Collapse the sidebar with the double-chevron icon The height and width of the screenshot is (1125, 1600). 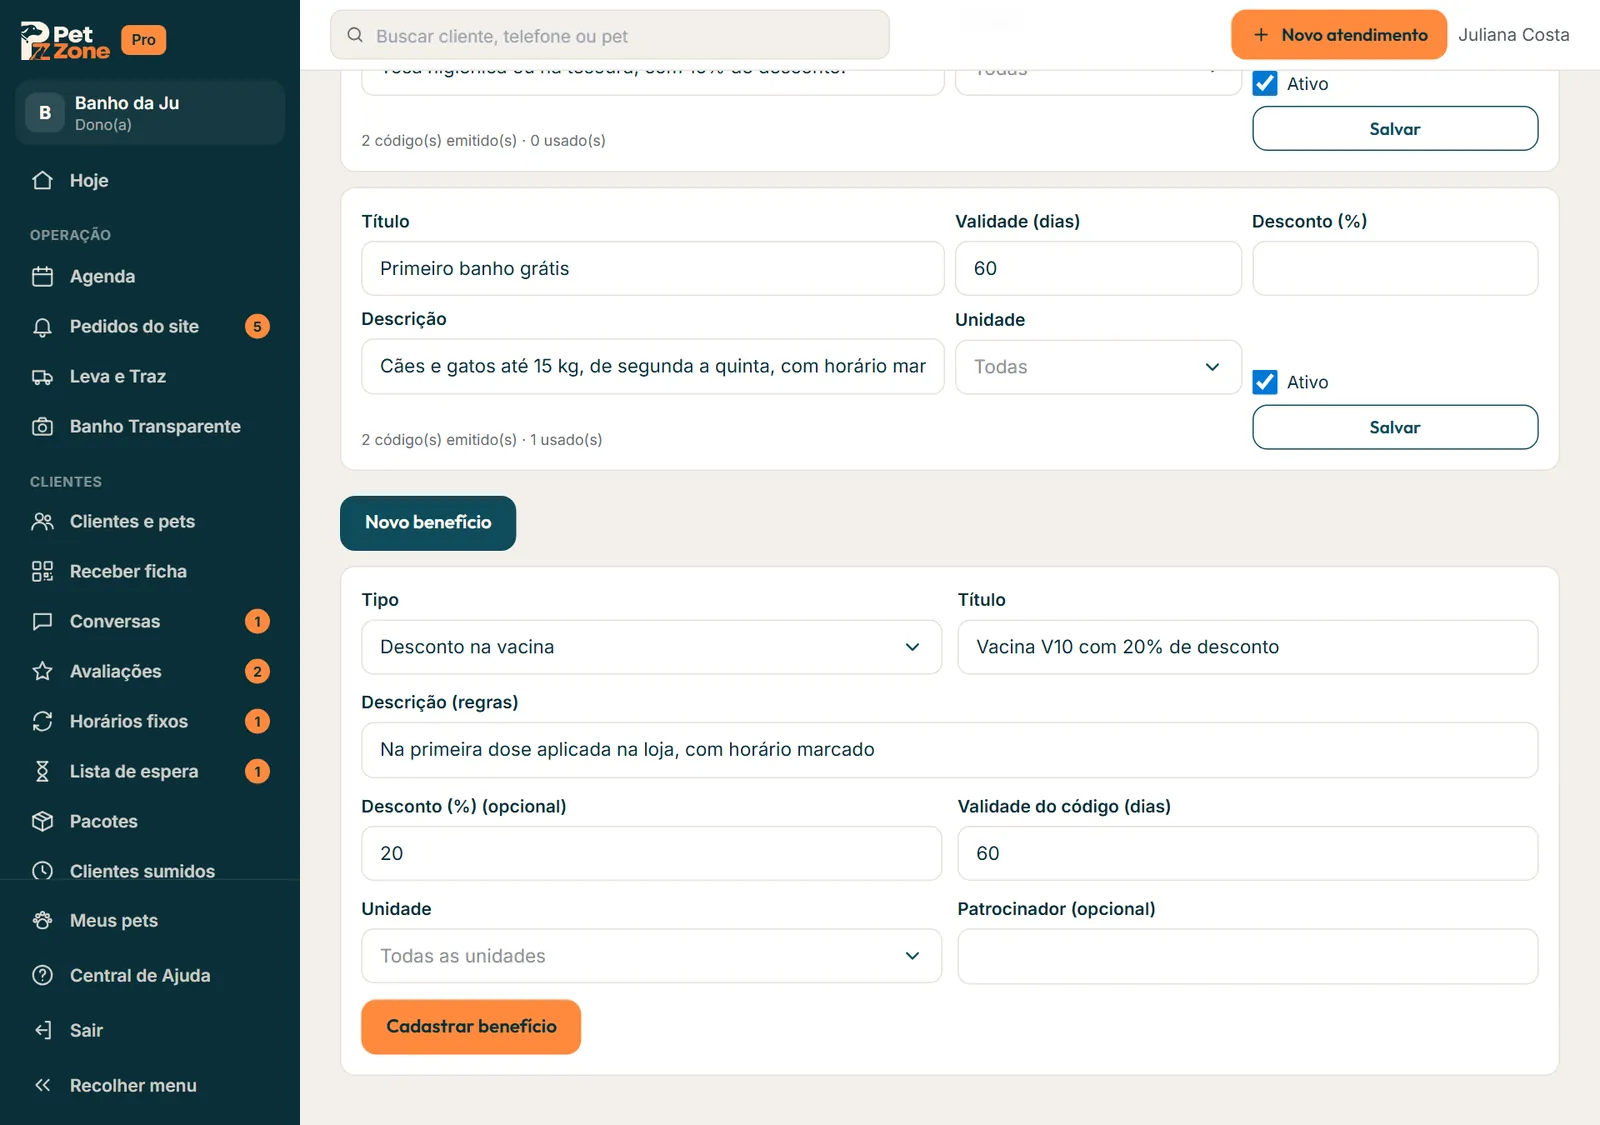pos(42,1085)
